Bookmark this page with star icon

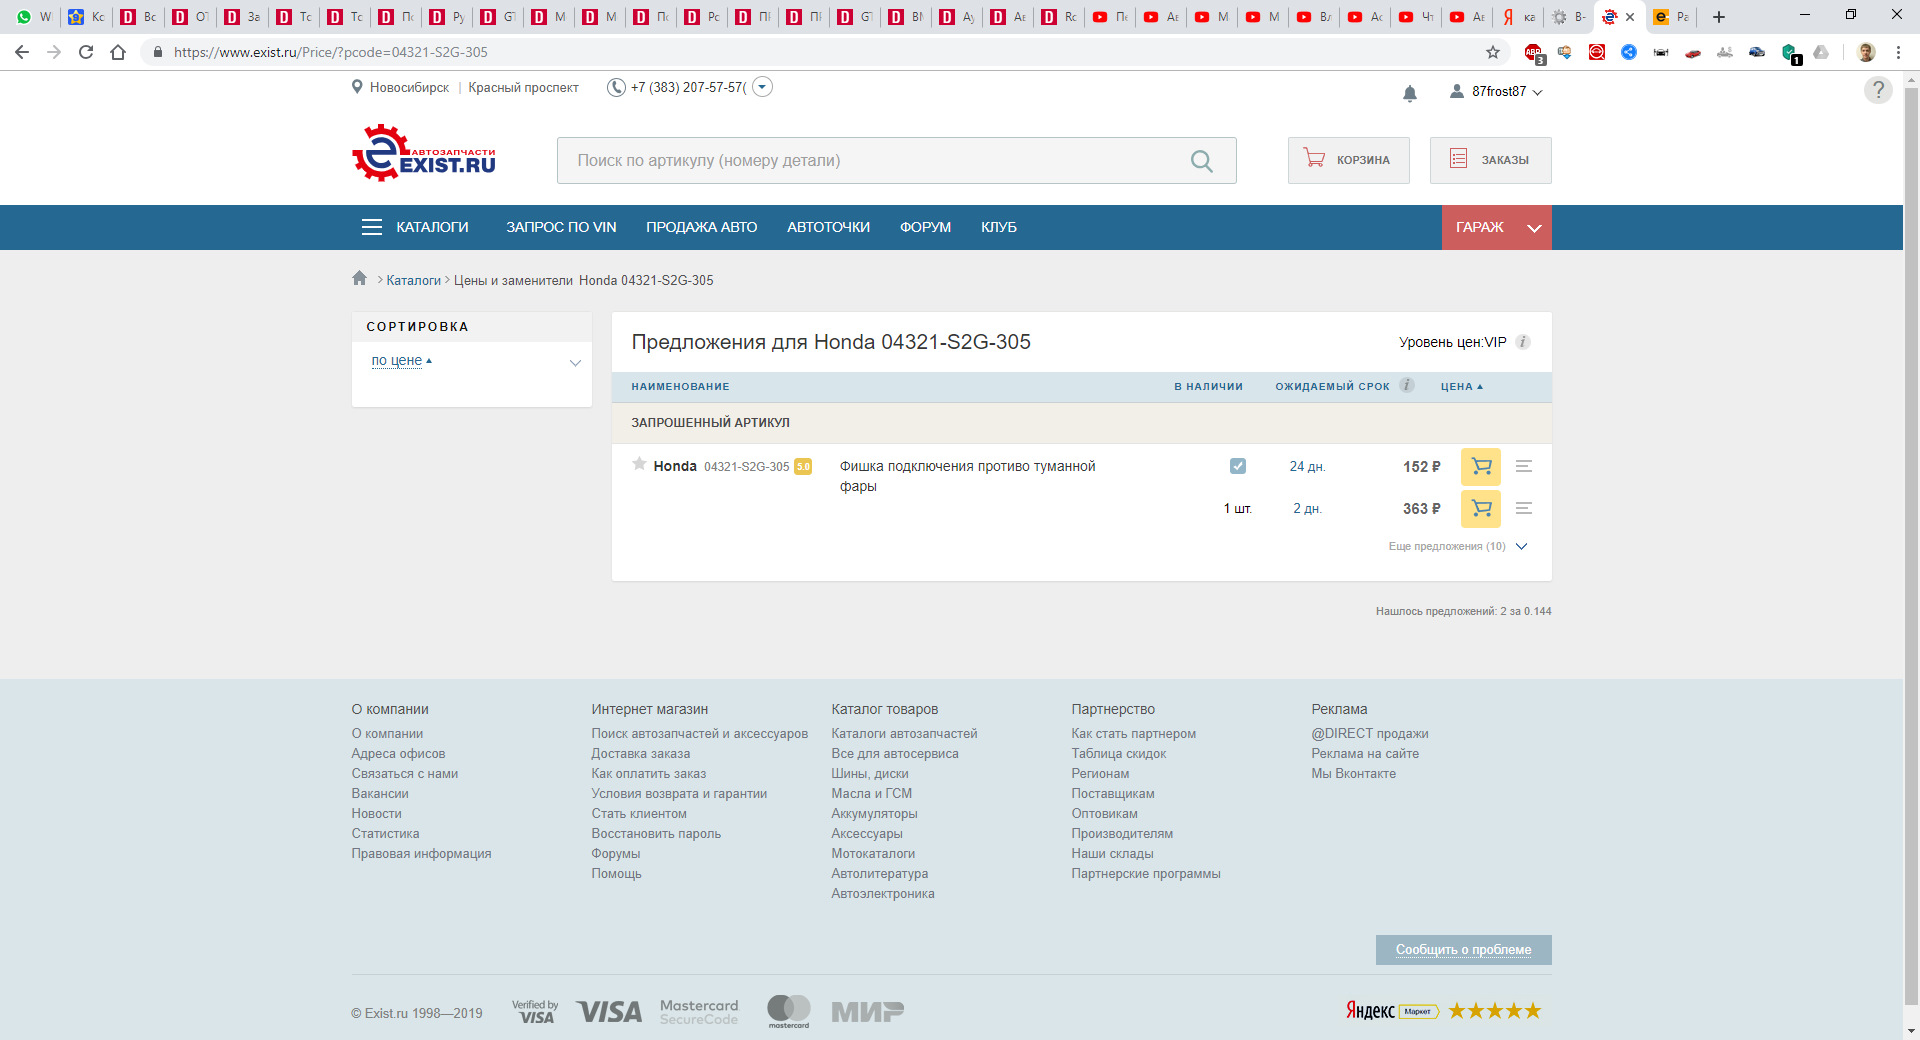tap(1493, 52)
